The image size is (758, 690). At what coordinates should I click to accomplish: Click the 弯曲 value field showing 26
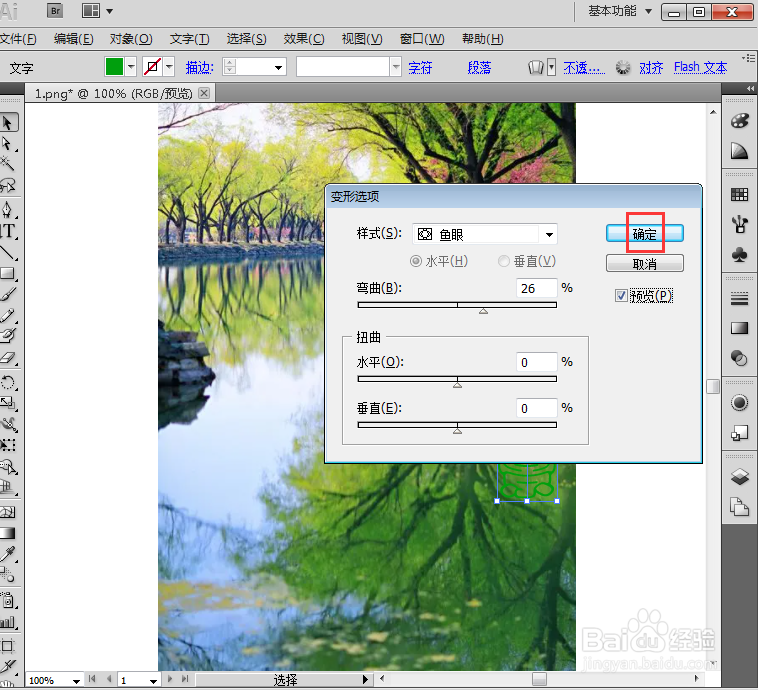pyautogui.click(x=537, y=288)
